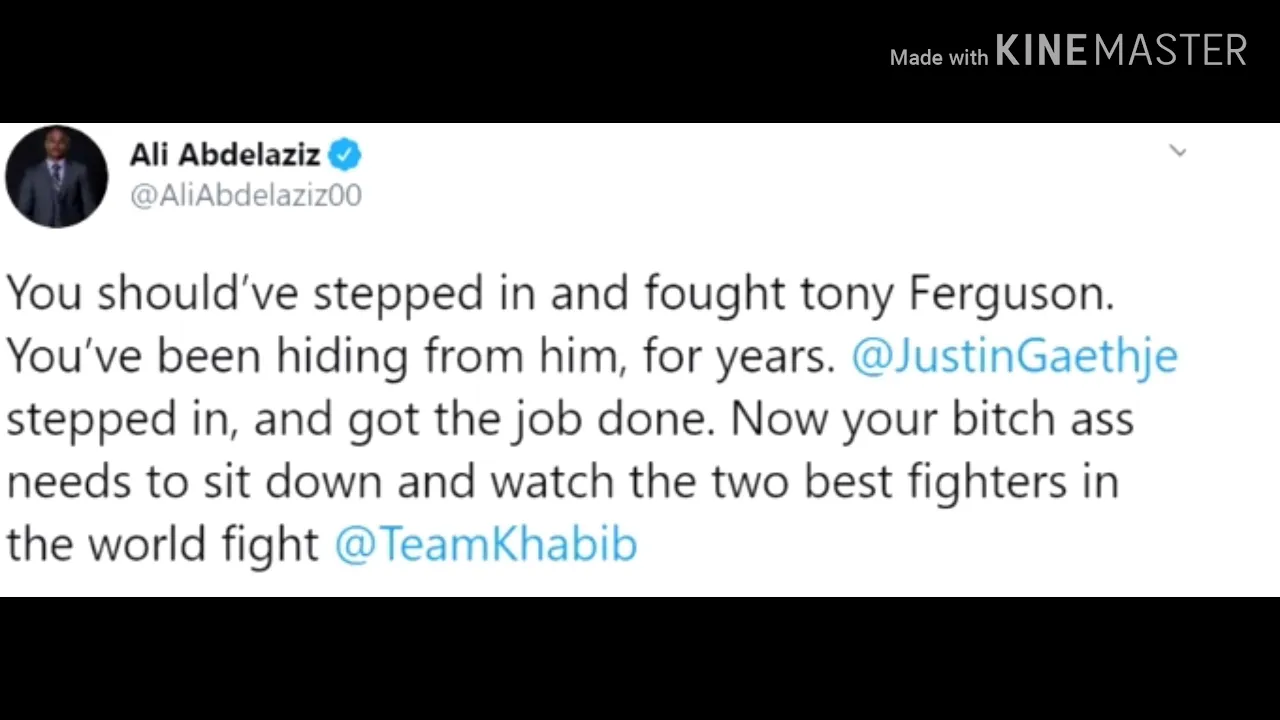Open the @TeamKhabib mention
This screenshot has width=1280, height=720.
pyautogui.click(x=485, y=544)
